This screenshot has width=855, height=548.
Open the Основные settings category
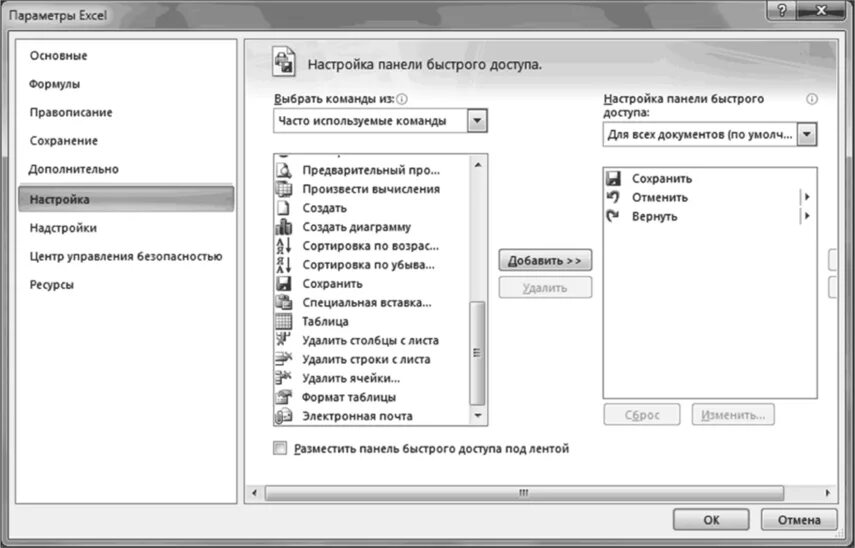point(58,56)
